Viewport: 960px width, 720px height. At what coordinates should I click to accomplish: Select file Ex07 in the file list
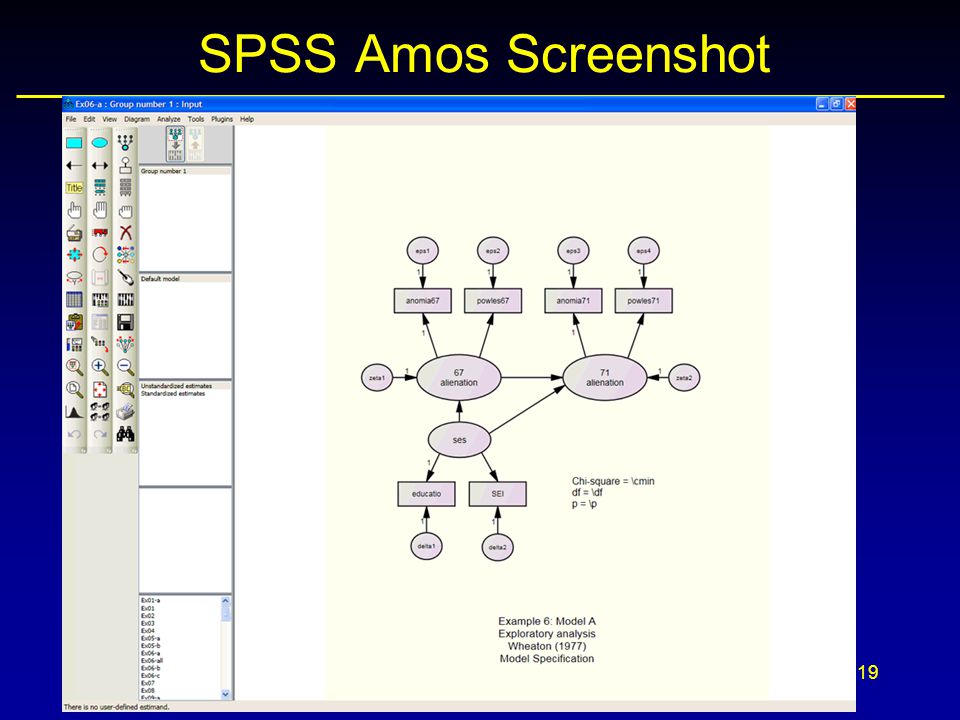[x=148, y=683]
